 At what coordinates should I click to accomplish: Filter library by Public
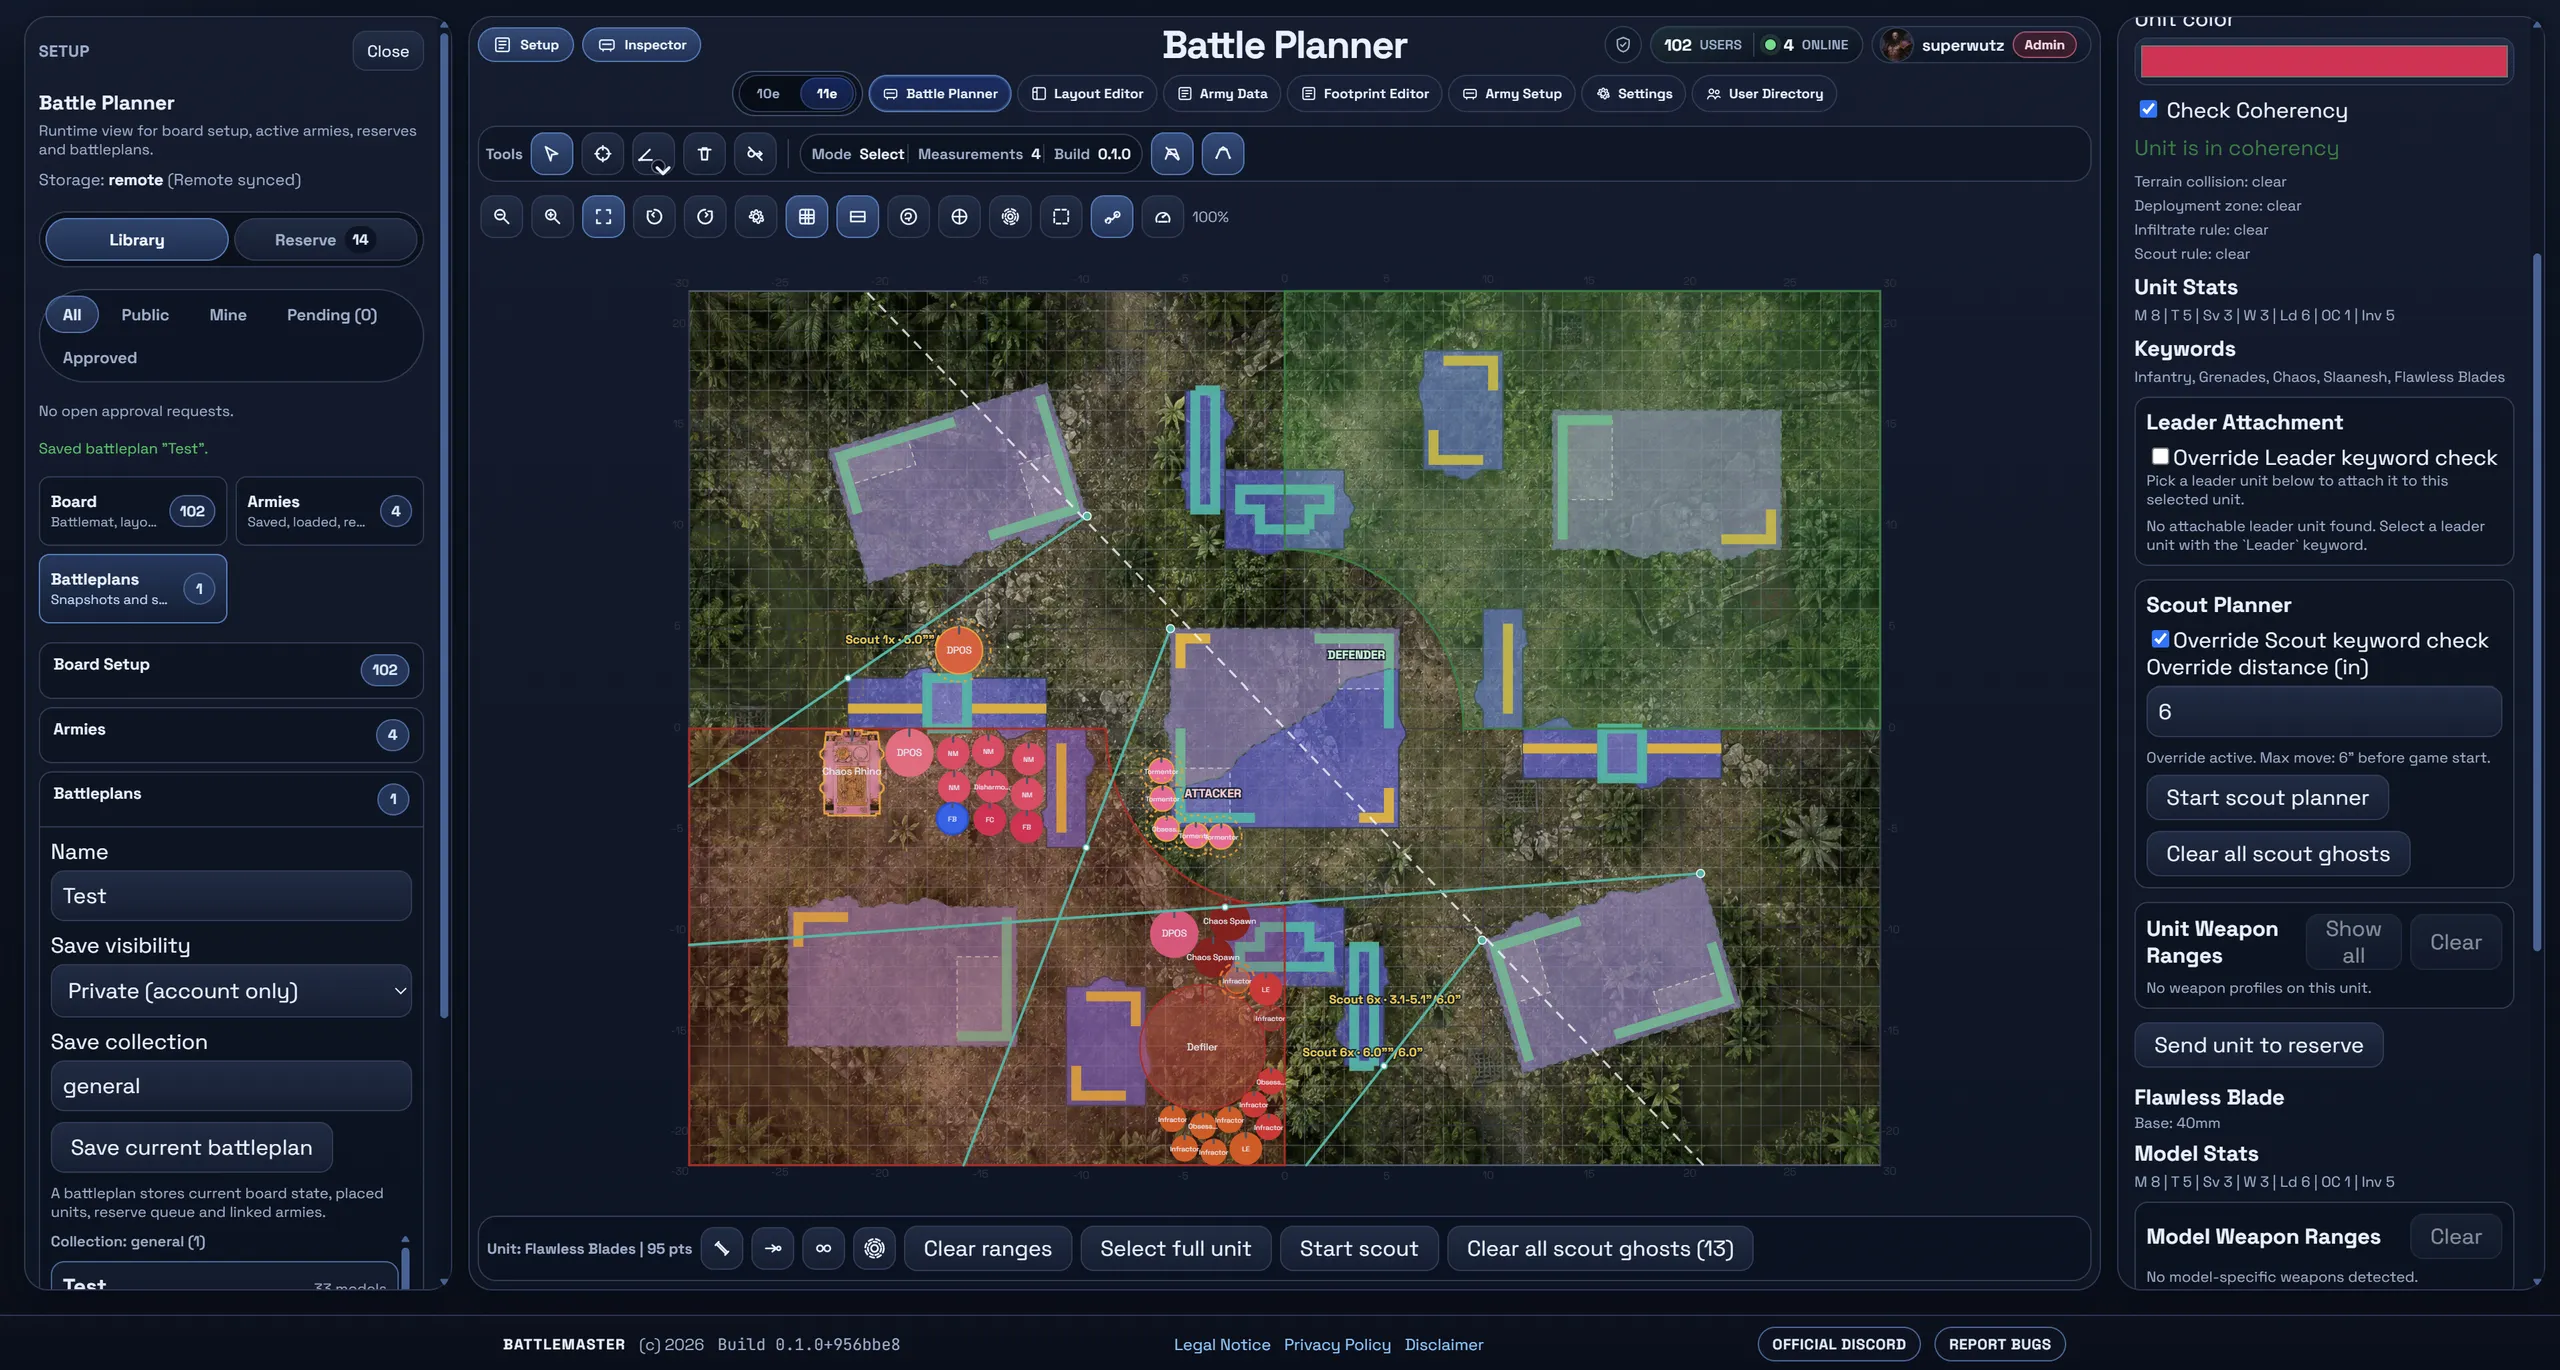coord(145,315)
